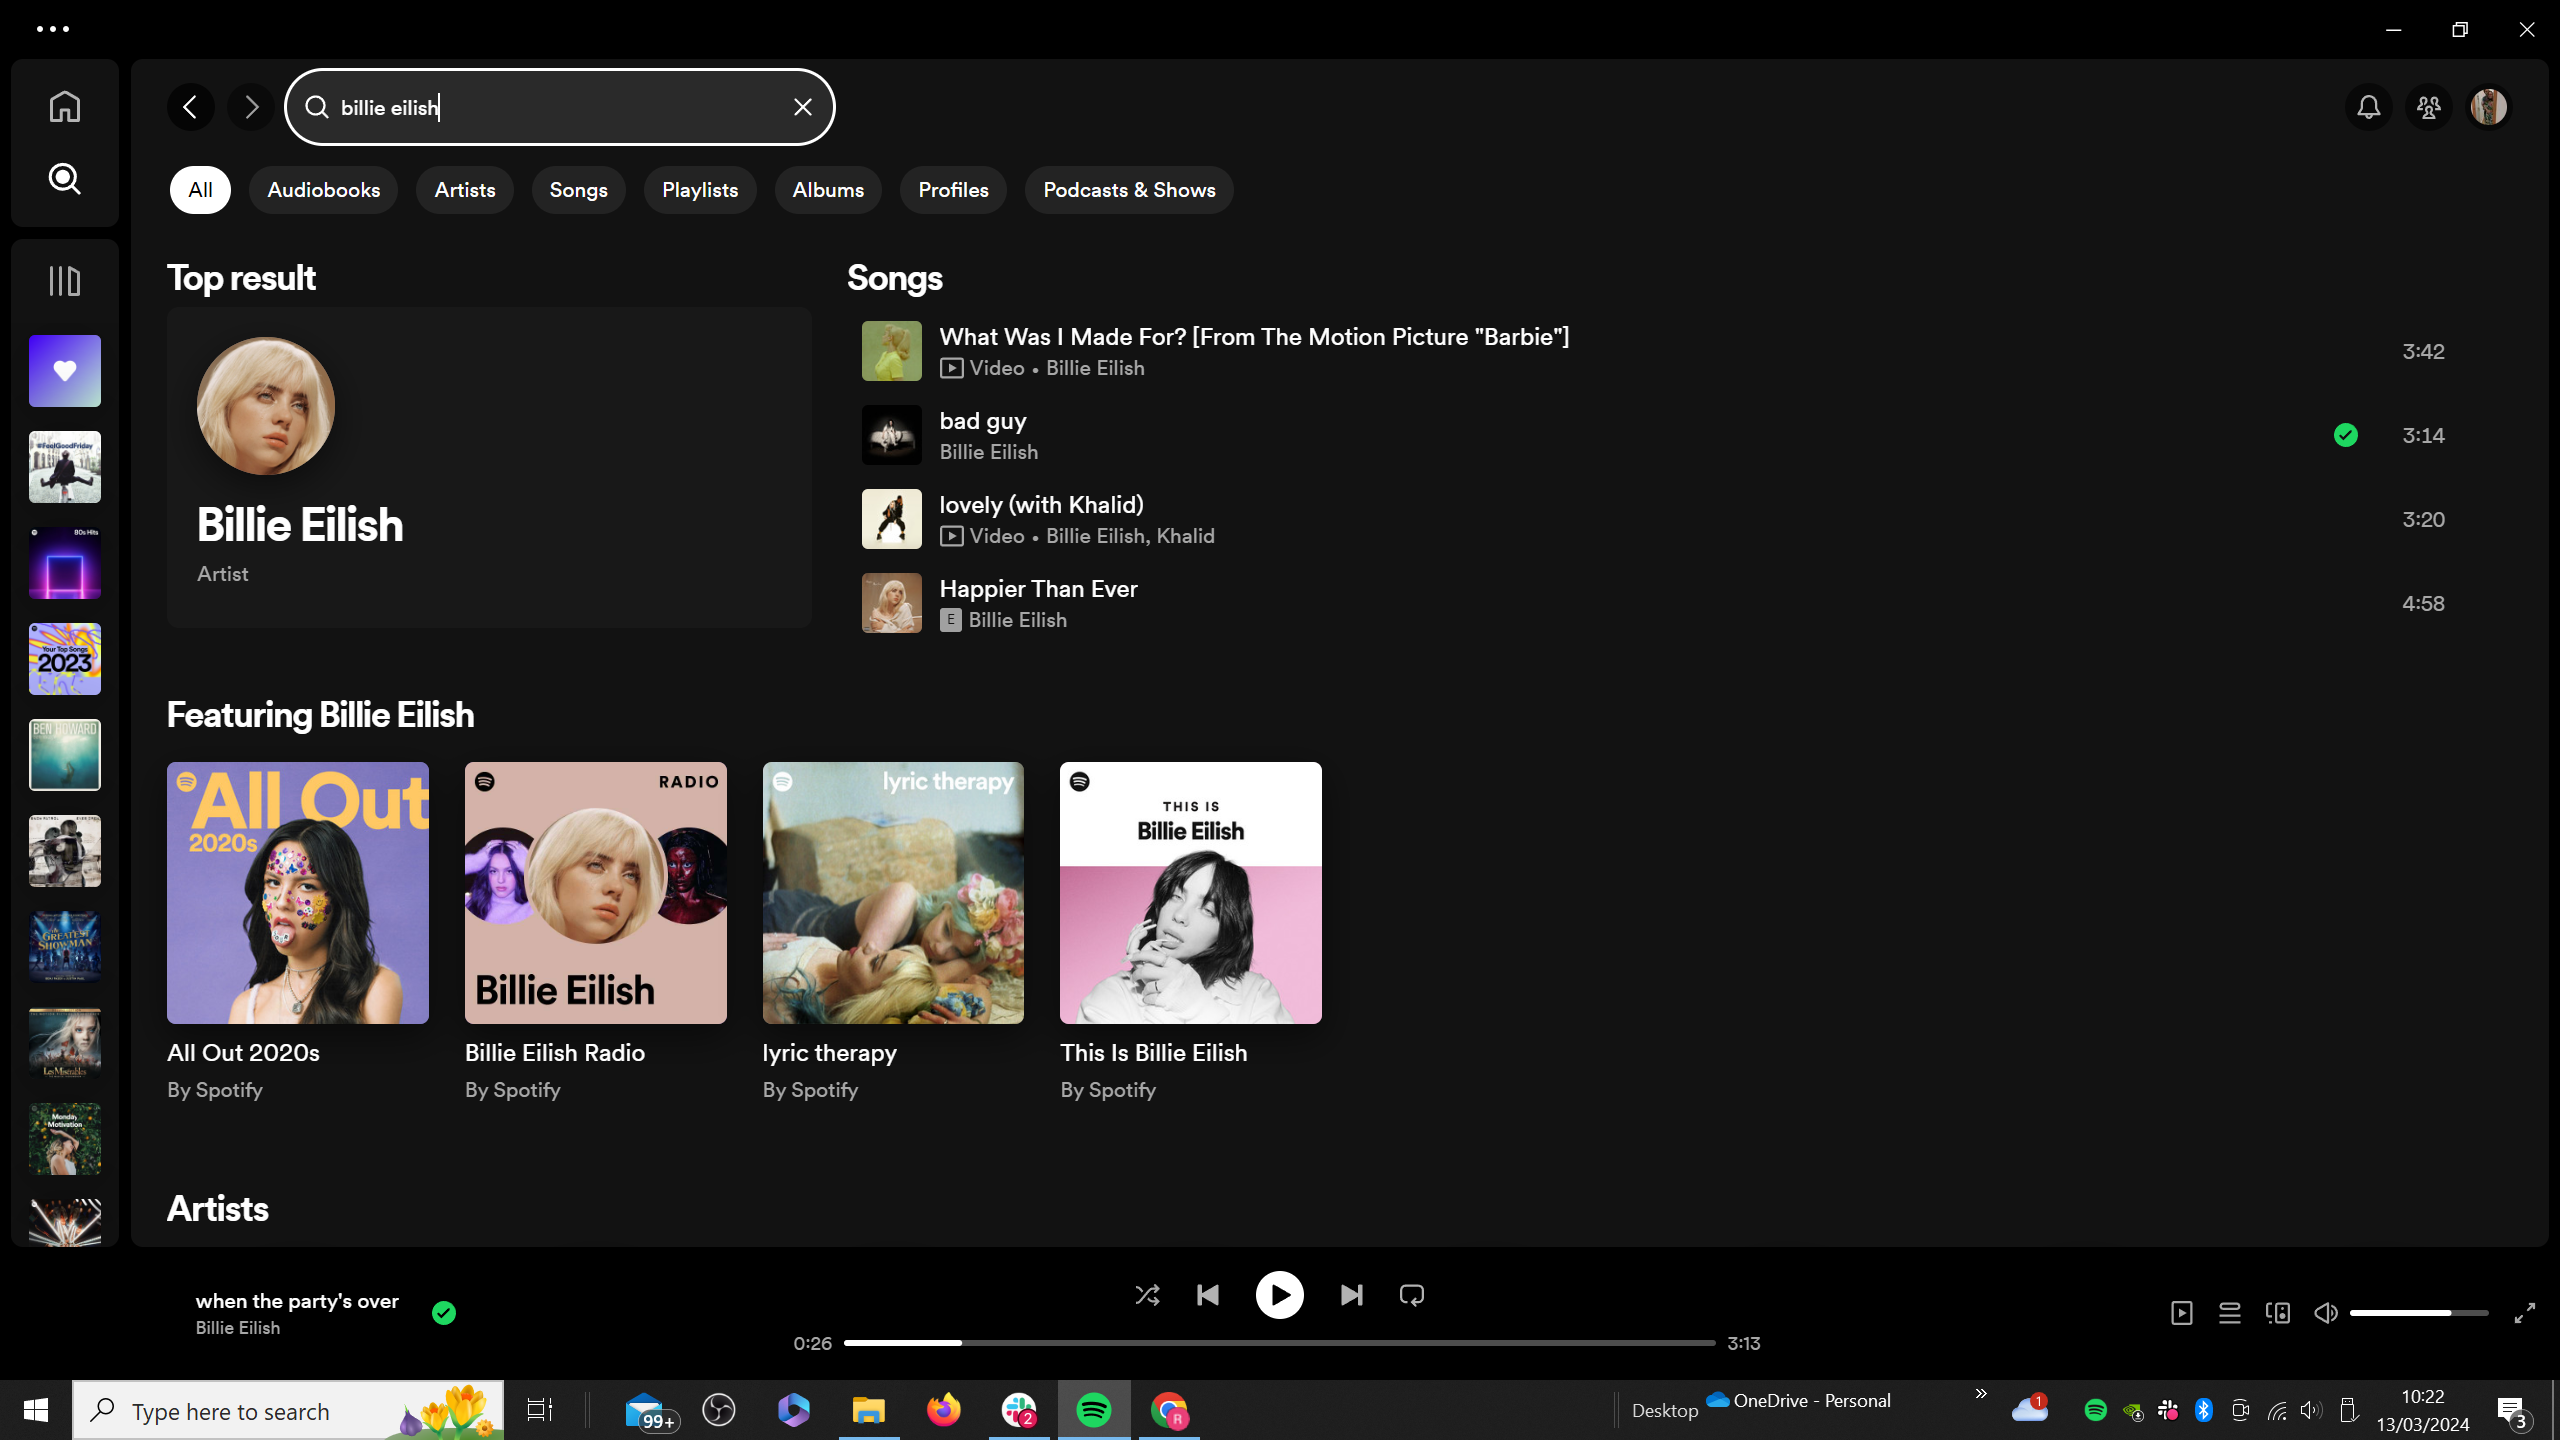Viewport: 2560px width, 1440px height.
Task: Open File Explorer from the taskbar
Action: 868,1410
